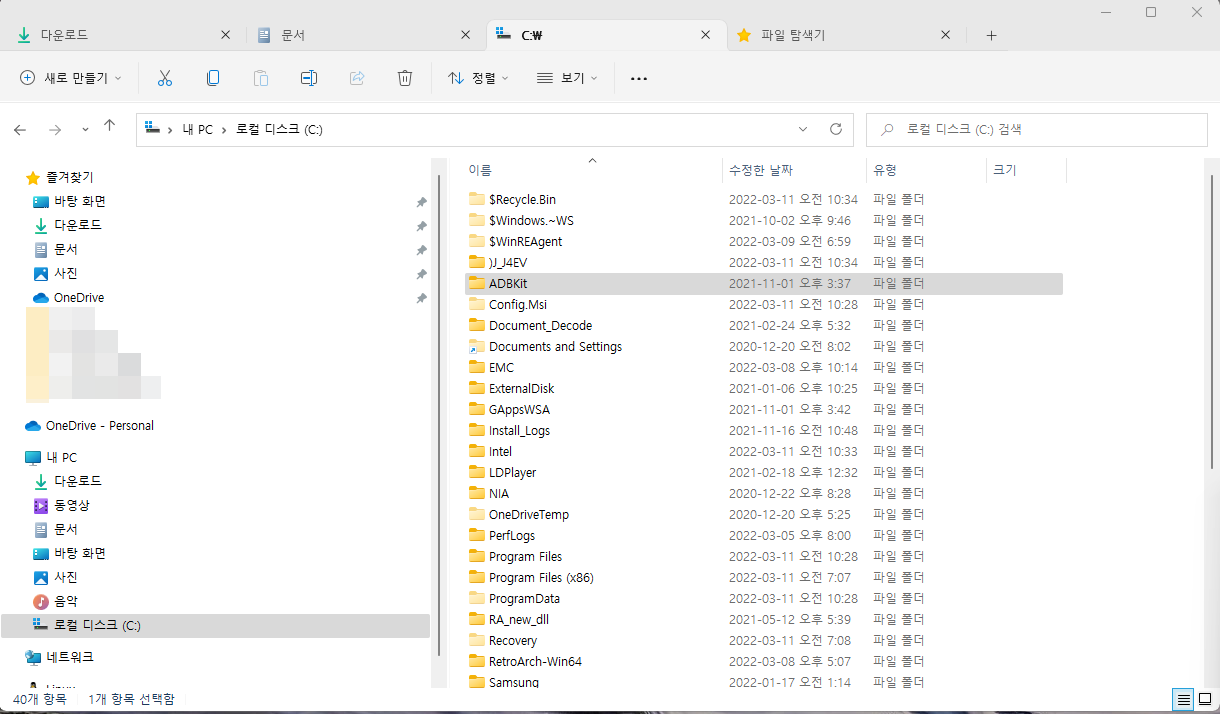Click the Back navigation arrow
1220x714 pixels.
pyautogui.click(x=20, y=129)
